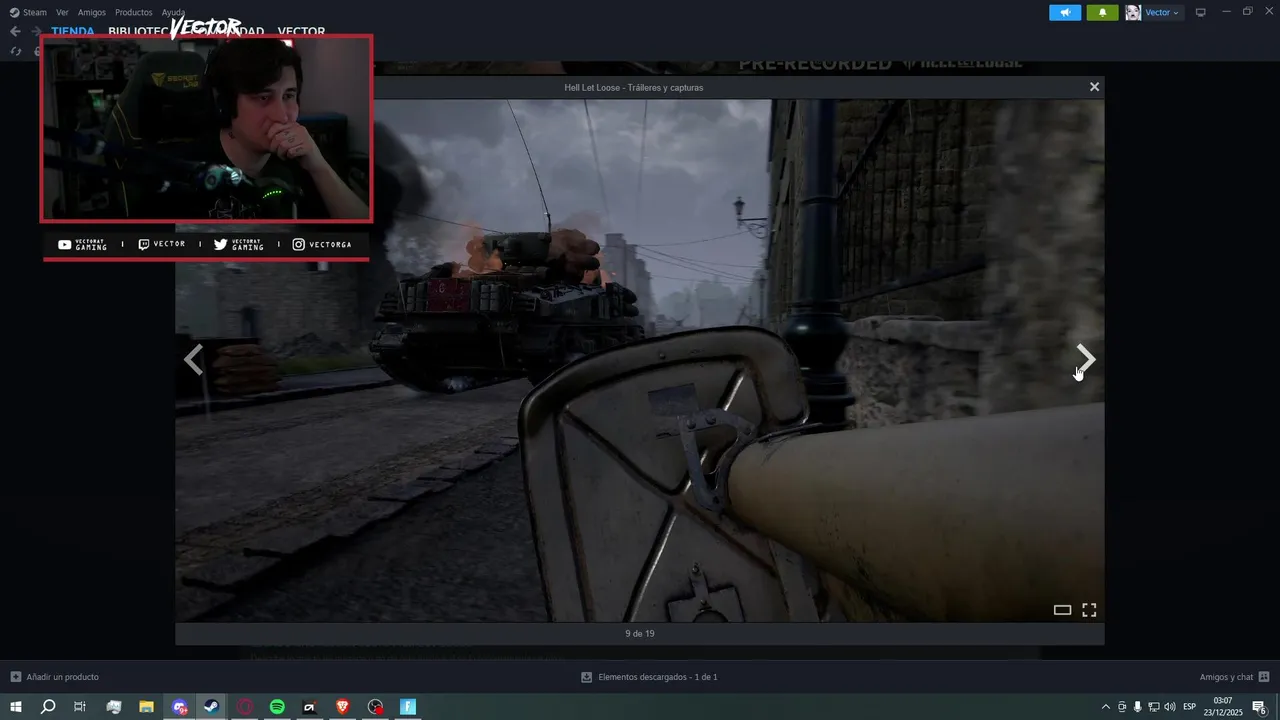Click the main Hell Let Loose screenshot
The image size is (1280, 720).
pos(640,360)
